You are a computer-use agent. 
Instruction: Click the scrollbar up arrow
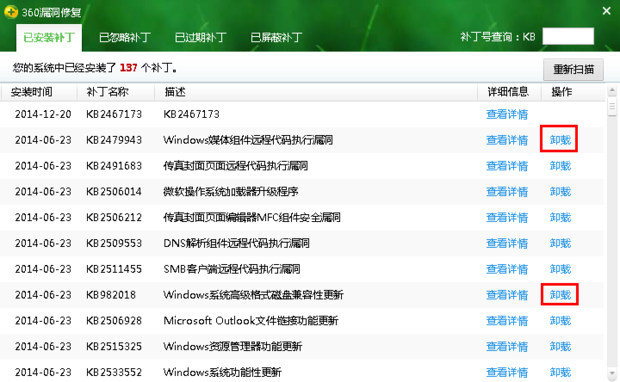612,91
